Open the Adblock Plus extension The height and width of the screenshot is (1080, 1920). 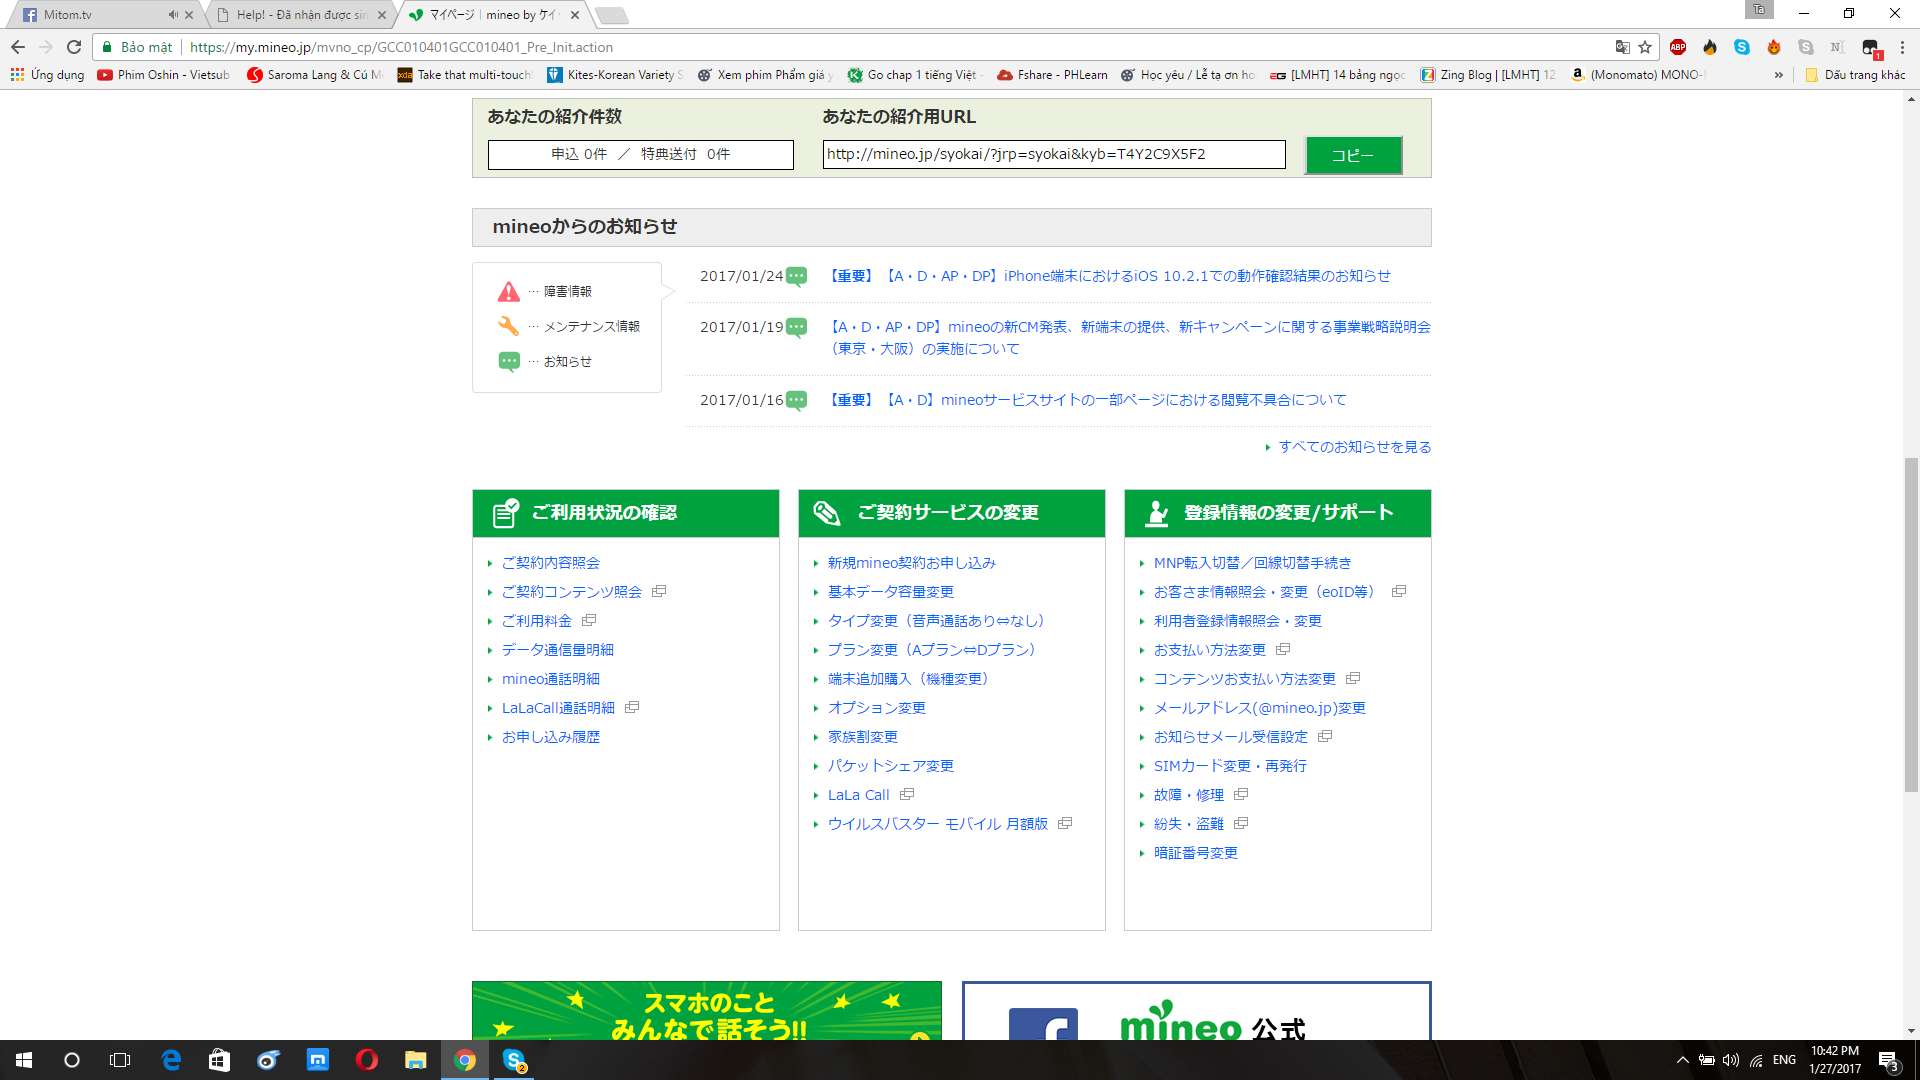pyautogui.click(x=1678, y=47)
